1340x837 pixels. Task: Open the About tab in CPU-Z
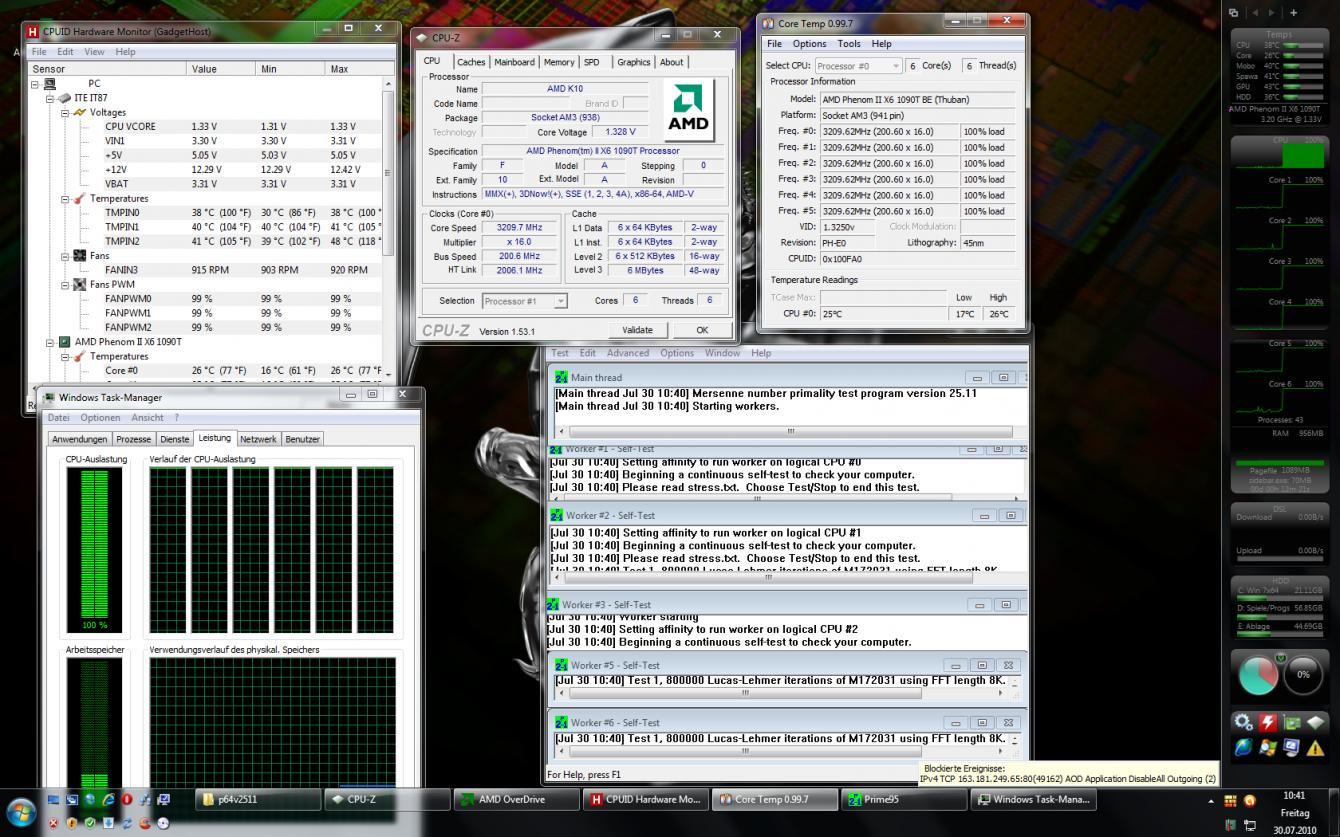[x=671, y=62]
